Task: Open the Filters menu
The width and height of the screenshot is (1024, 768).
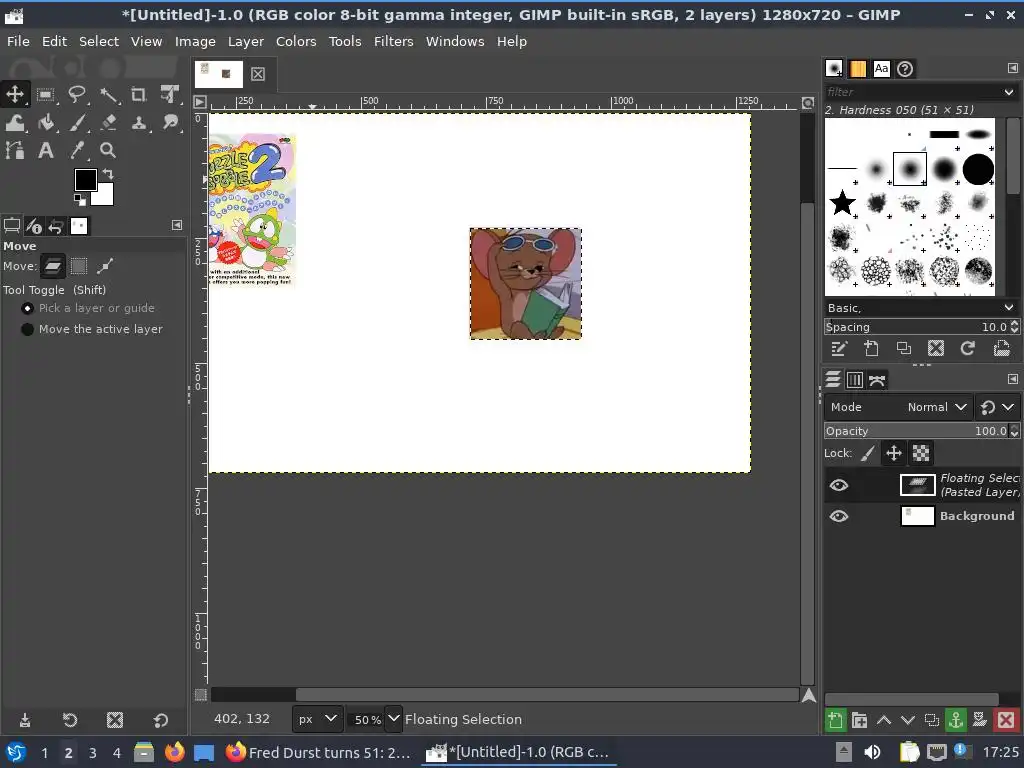Action: click(393, 41)
